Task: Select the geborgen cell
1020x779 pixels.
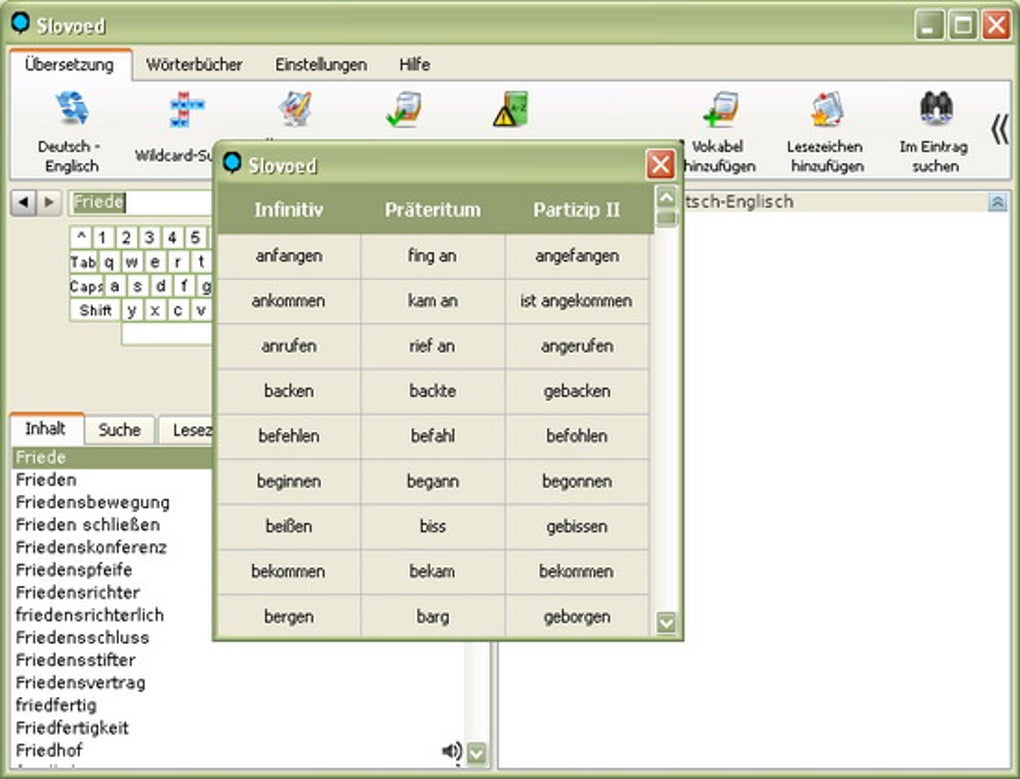Action: 577,616
